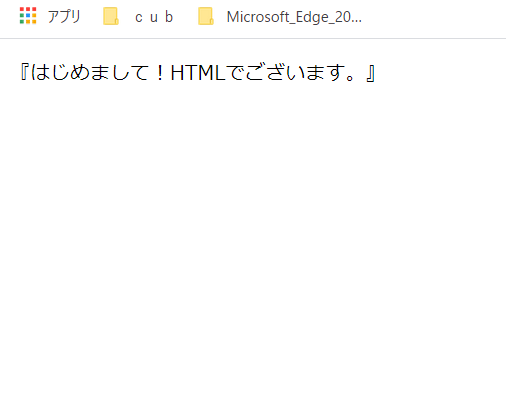
Task: Click the blank white page body
Action: (253, 233)
